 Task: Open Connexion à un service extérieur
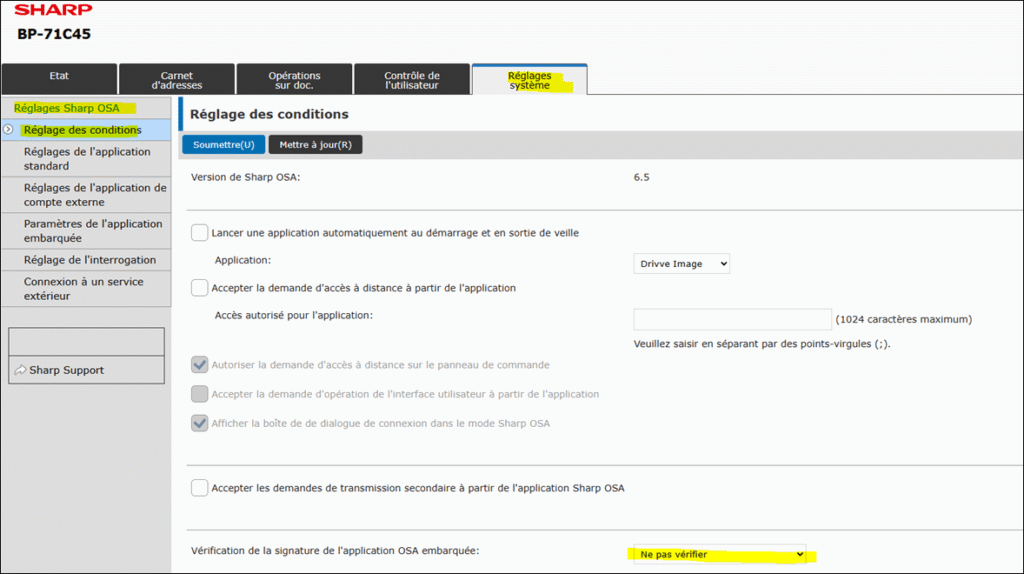click(x=86, y=289)
